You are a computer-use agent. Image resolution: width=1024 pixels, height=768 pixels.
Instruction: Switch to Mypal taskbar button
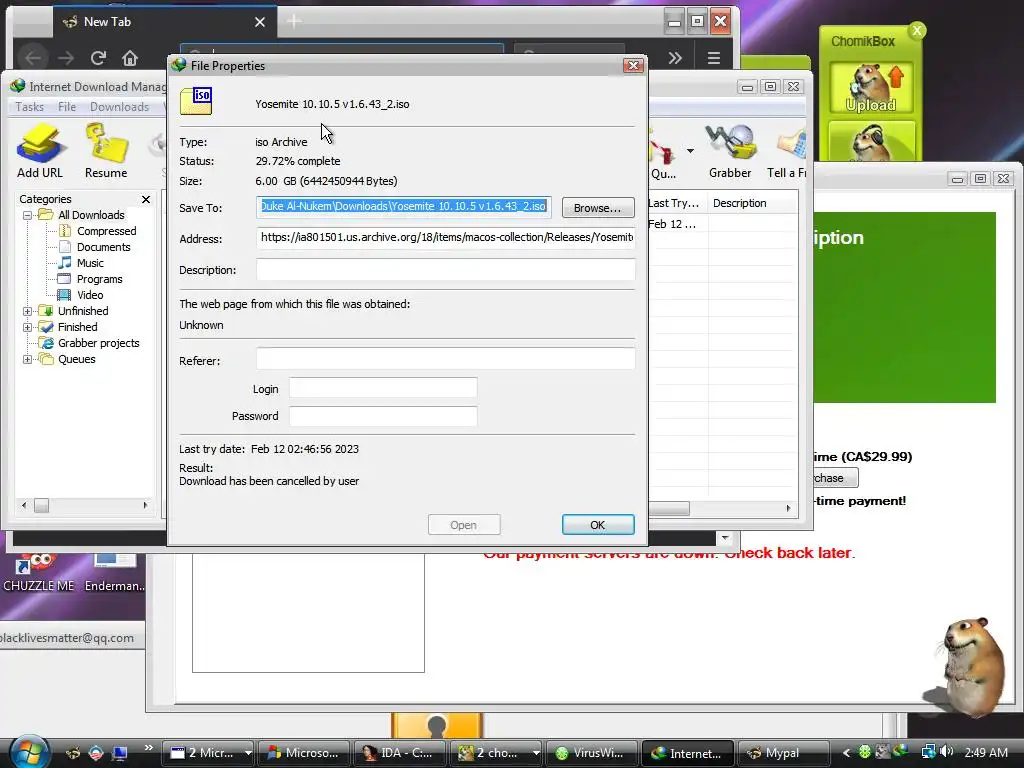point(782,753)
